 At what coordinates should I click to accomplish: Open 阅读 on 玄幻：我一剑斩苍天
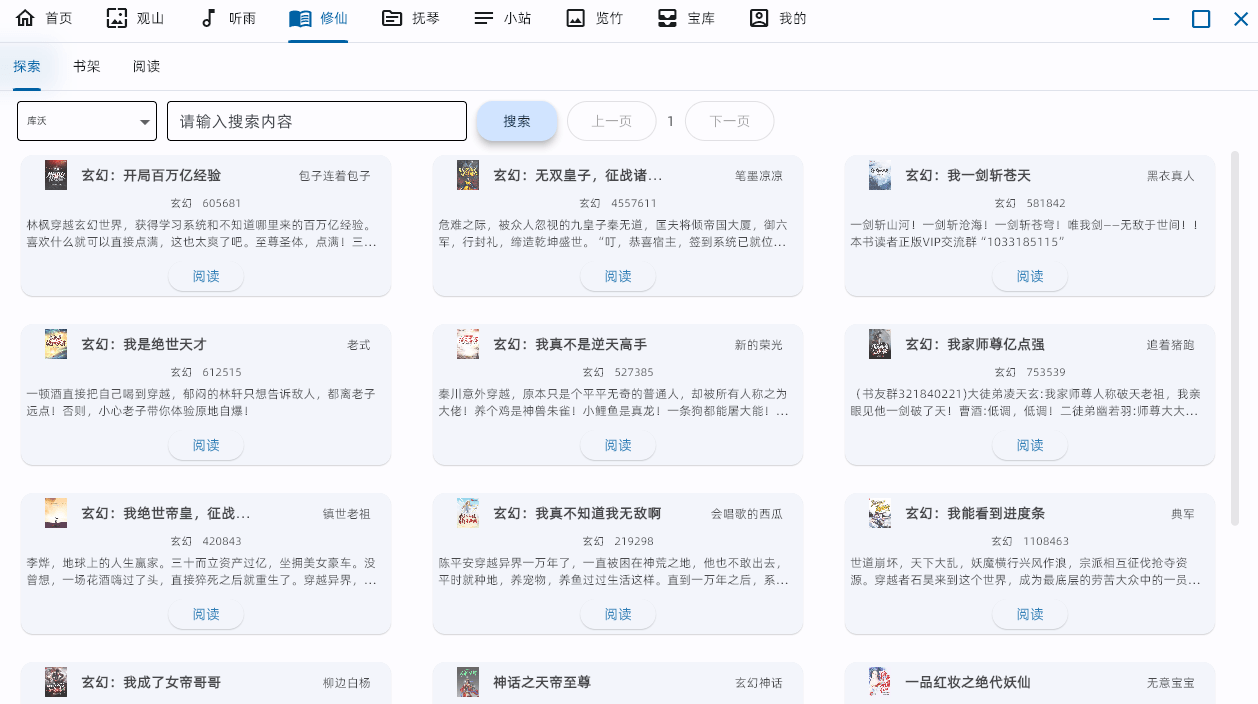coord(1029,276)
